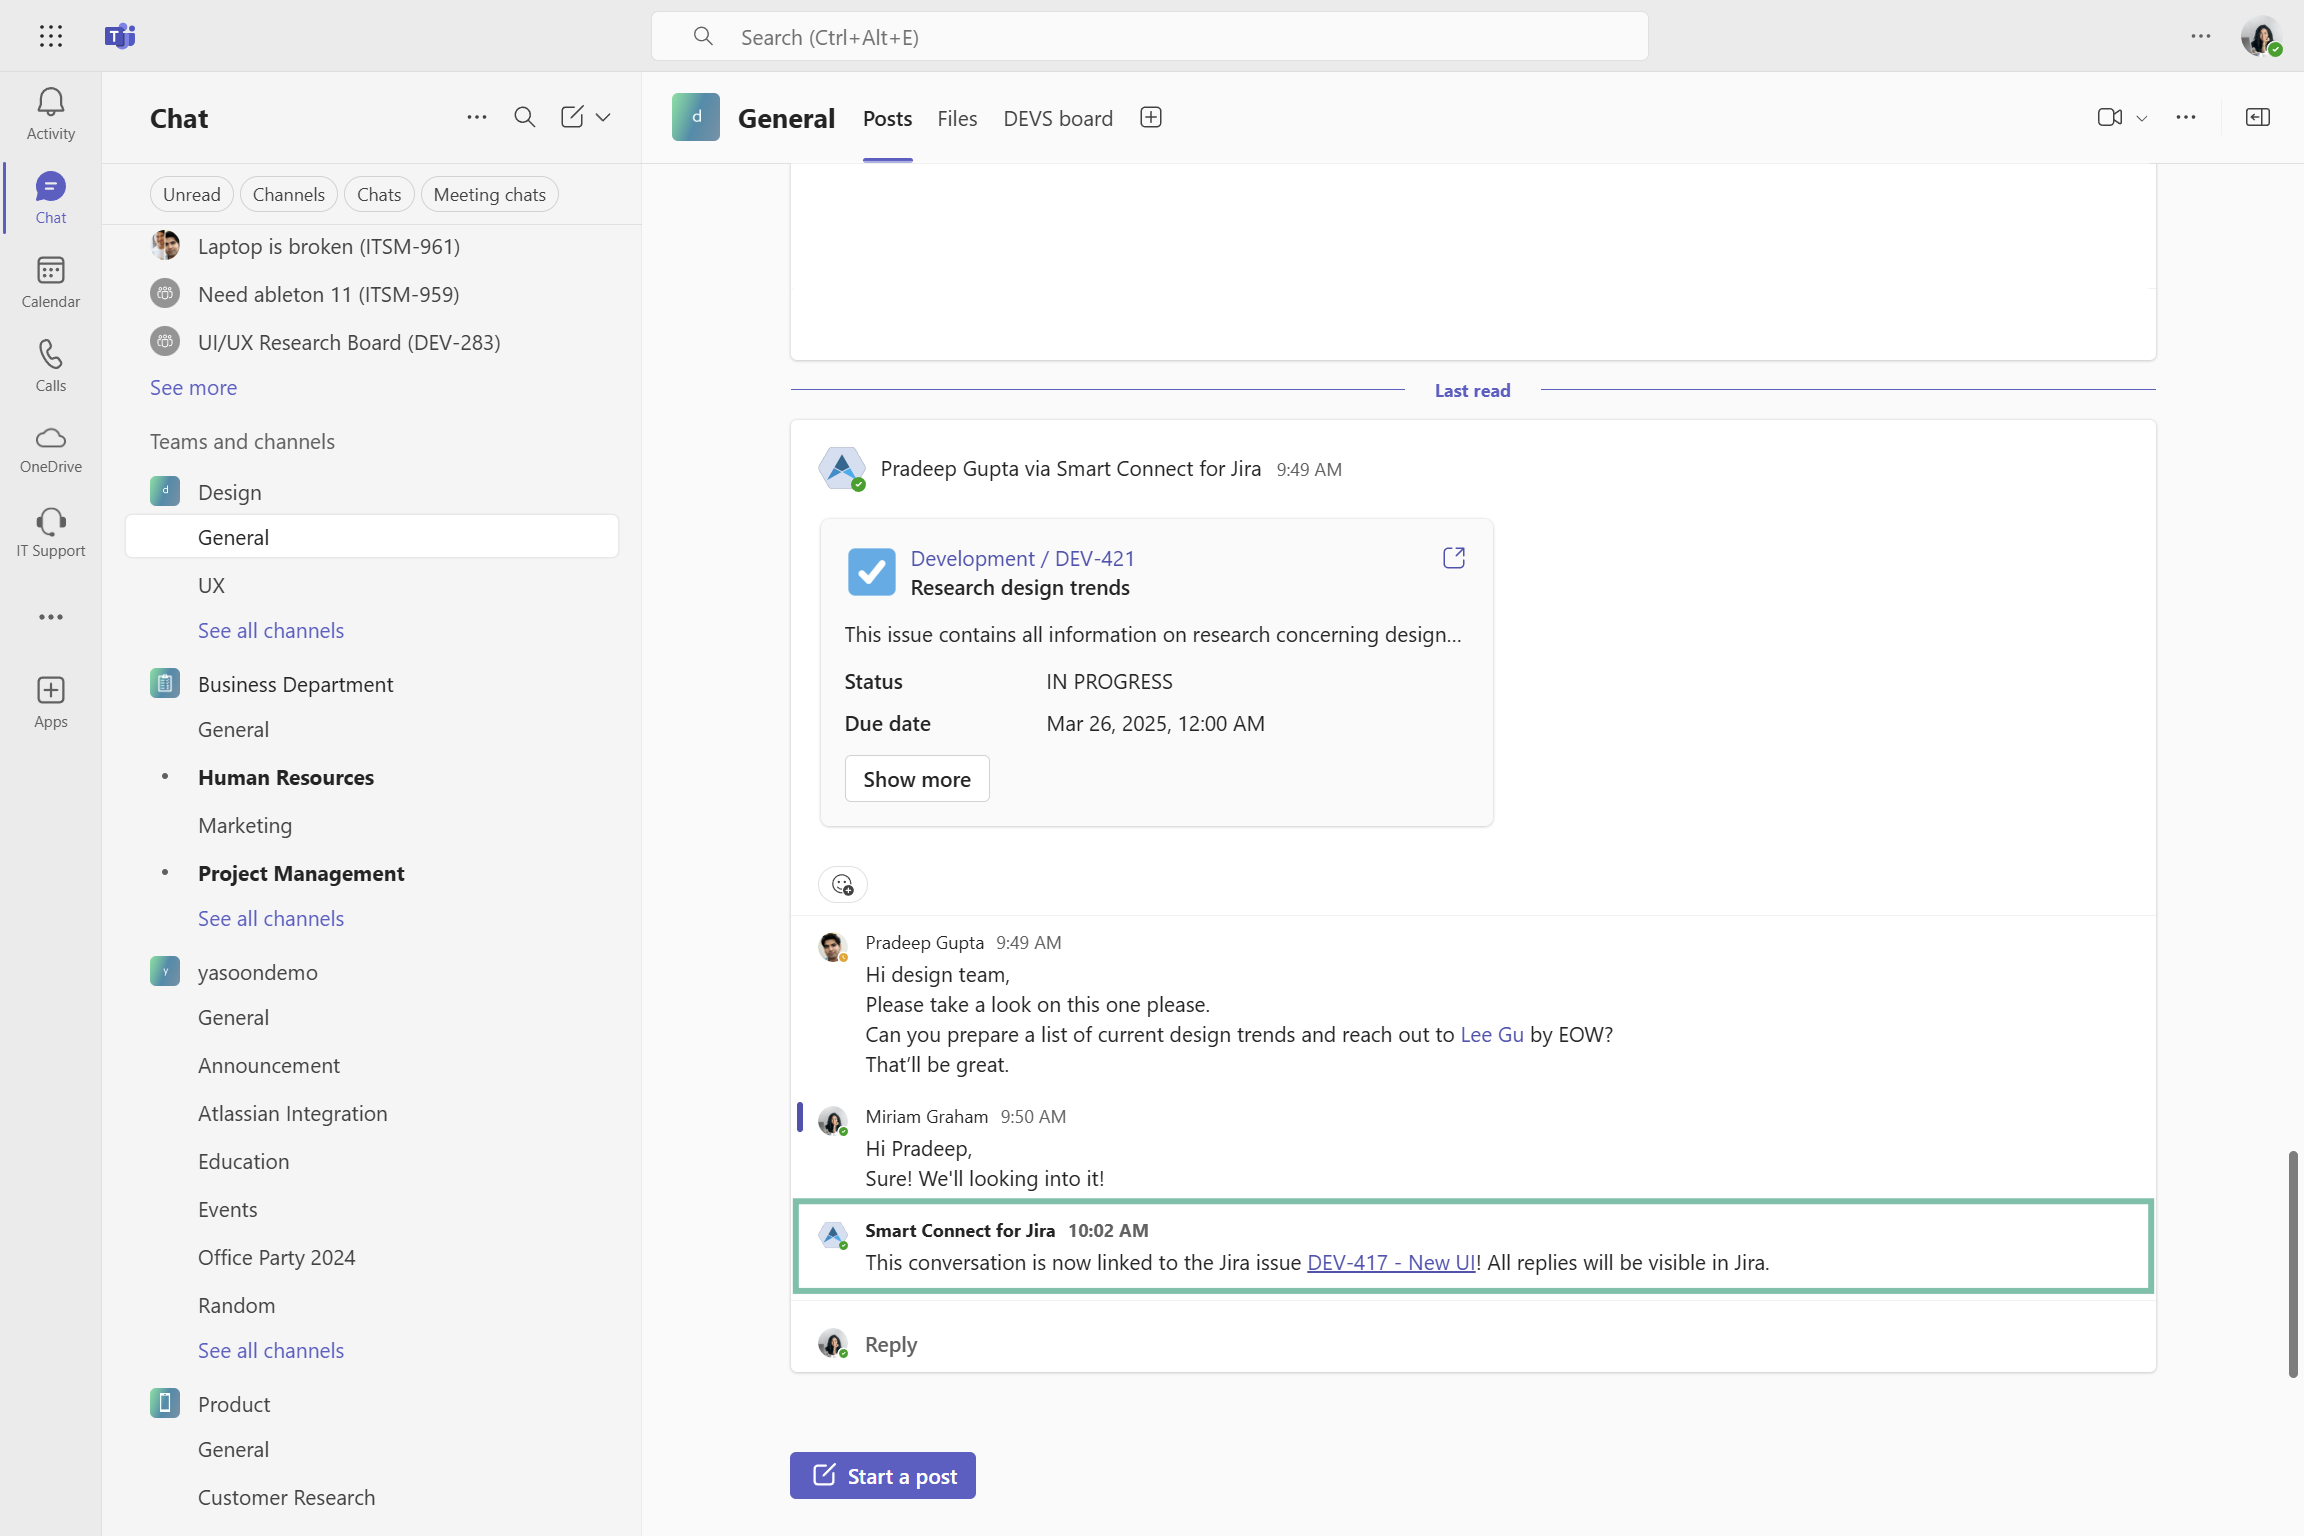
Task: Collapse the Design team in channel list
Action: pos(229,492)
